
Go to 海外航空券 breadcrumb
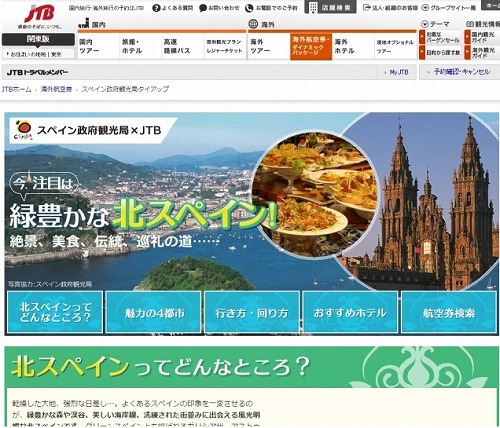[x=56, y=89]
